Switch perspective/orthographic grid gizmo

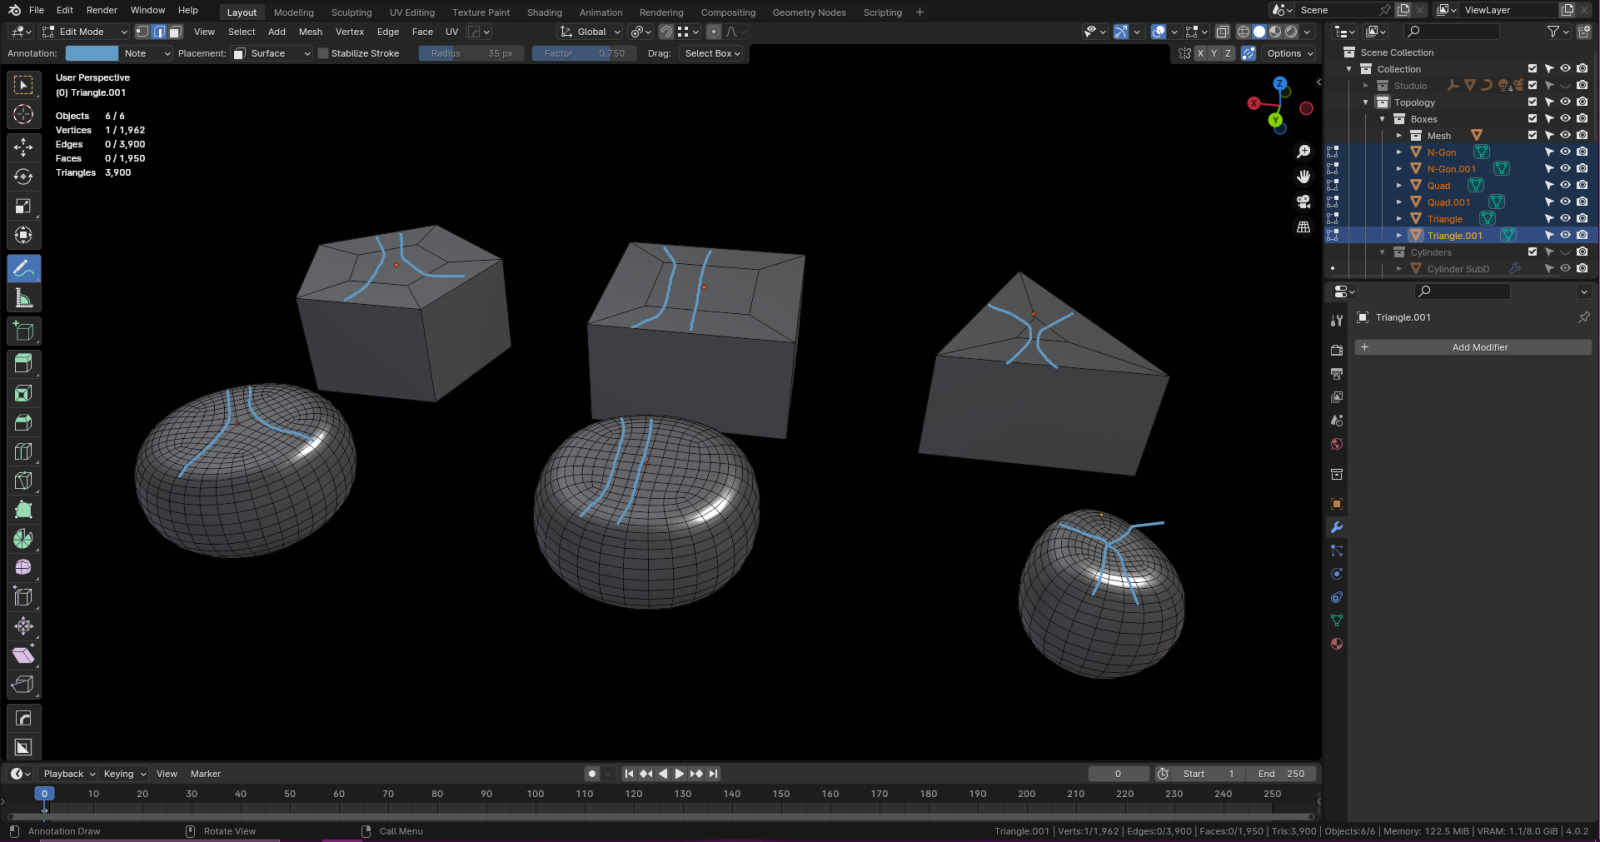pyautogui.click(x=1303, y=227)
